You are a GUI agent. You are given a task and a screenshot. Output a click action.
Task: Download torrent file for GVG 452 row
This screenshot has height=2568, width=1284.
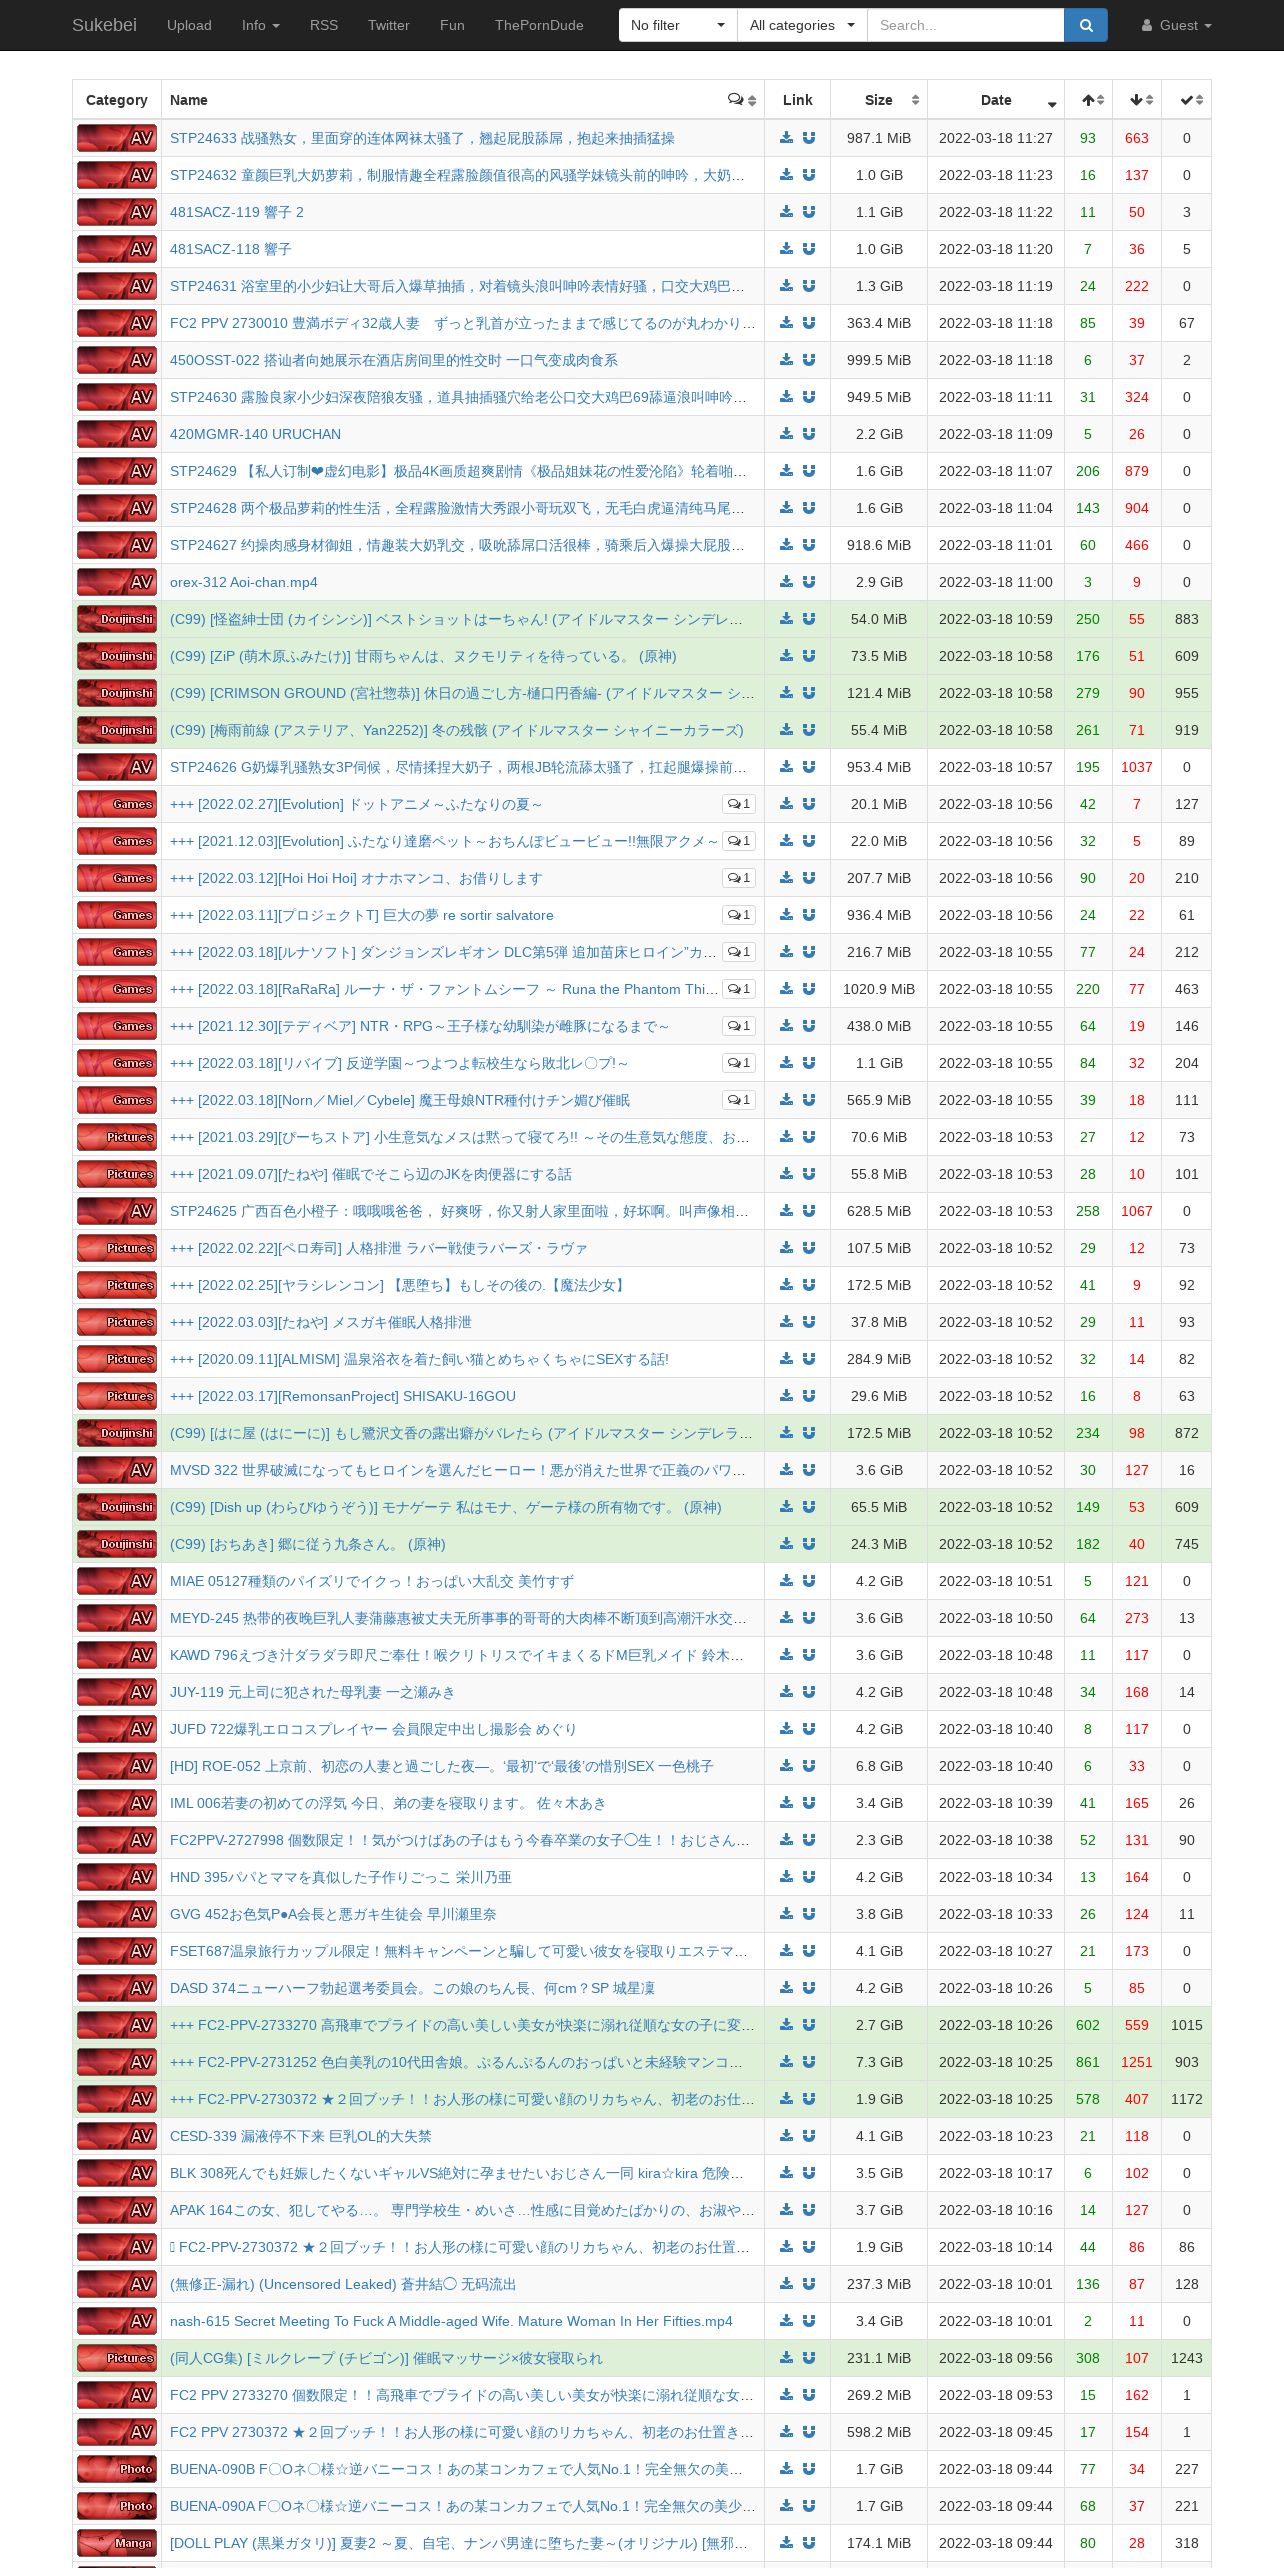pos(786,1914)
